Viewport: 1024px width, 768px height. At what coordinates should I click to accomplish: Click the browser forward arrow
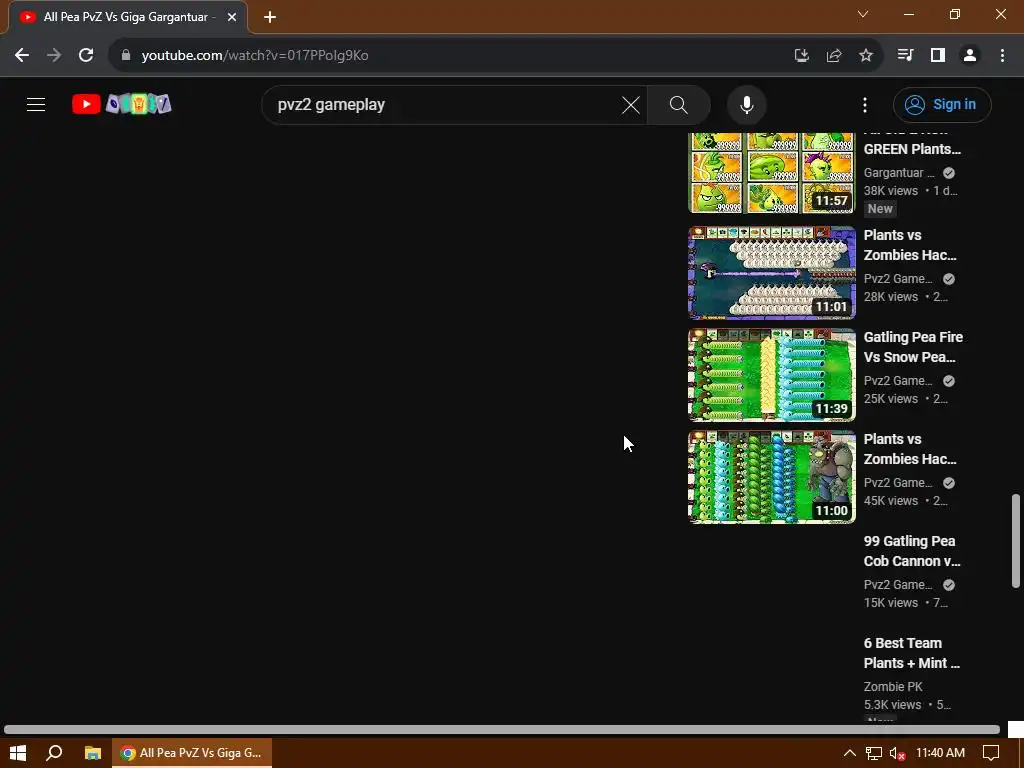54,56
